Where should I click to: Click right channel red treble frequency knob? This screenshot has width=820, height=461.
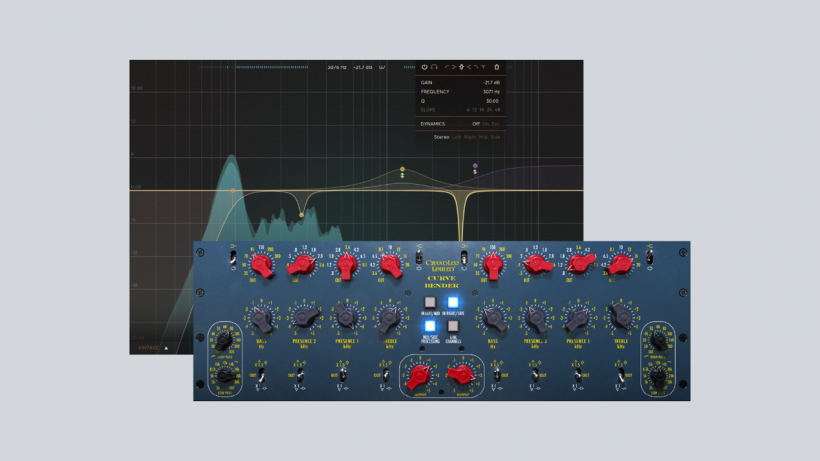tap(621, 265)
